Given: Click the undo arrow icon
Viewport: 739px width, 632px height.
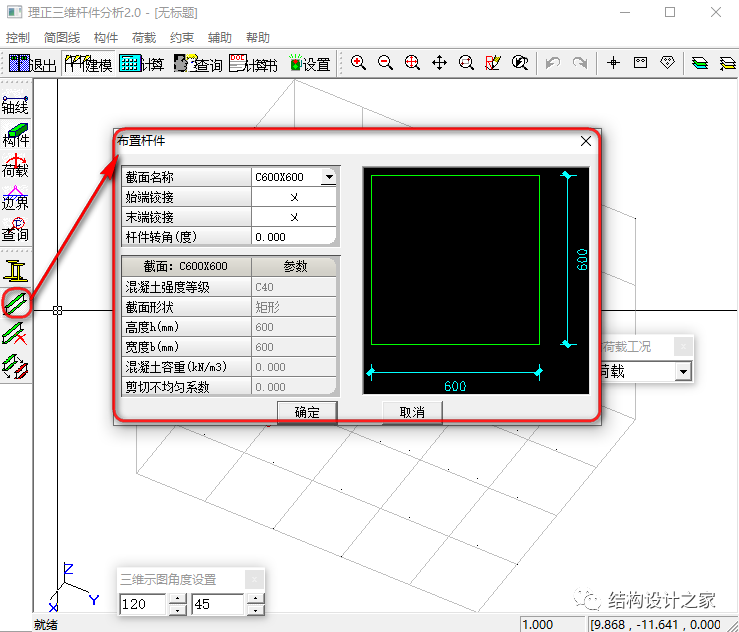Looking at the screenshot, I should pos(553,63).
